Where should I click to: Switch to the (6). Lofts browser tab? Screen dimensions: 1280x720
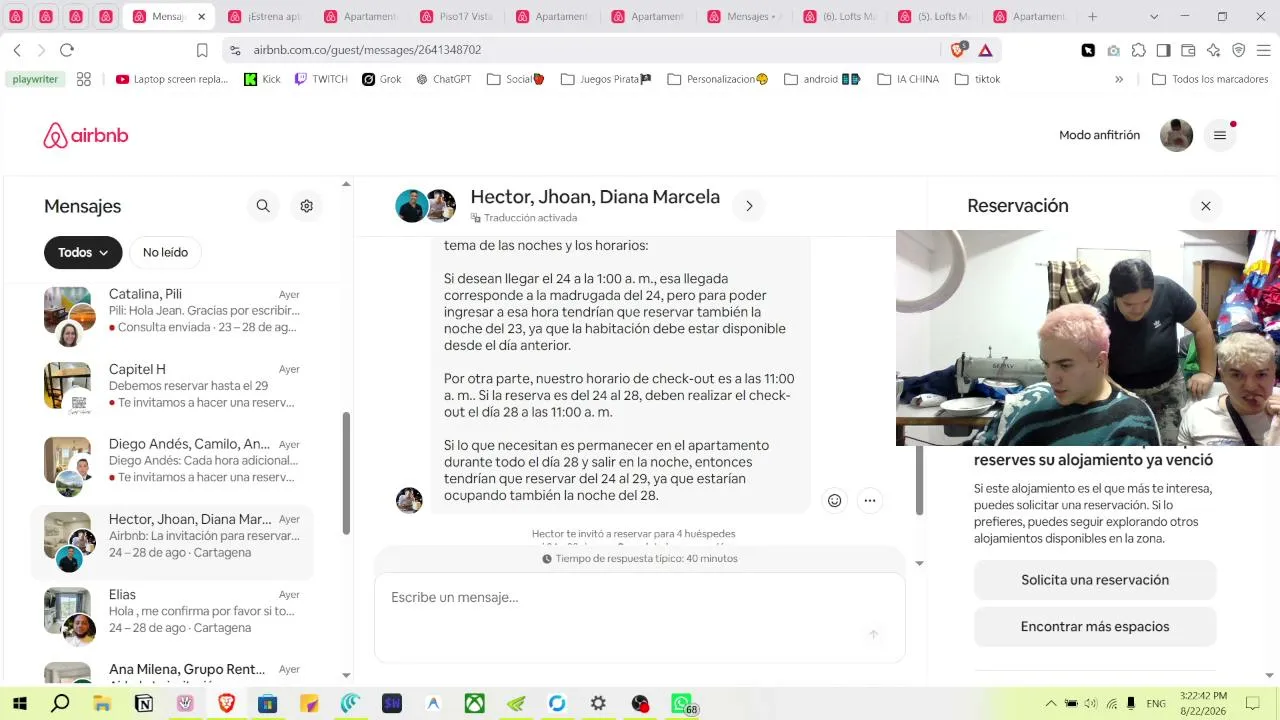(840, 17)
